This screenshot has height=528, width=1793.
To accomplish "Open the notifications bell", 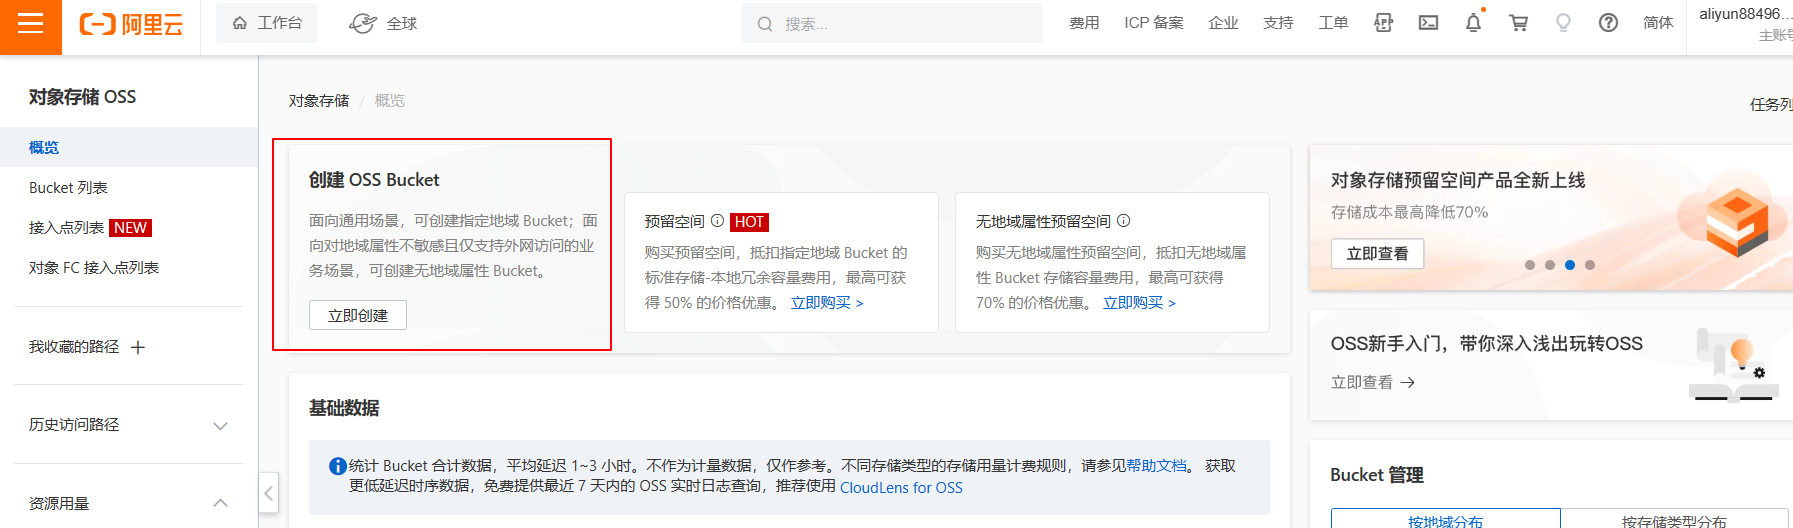I will pos(1473,23).
